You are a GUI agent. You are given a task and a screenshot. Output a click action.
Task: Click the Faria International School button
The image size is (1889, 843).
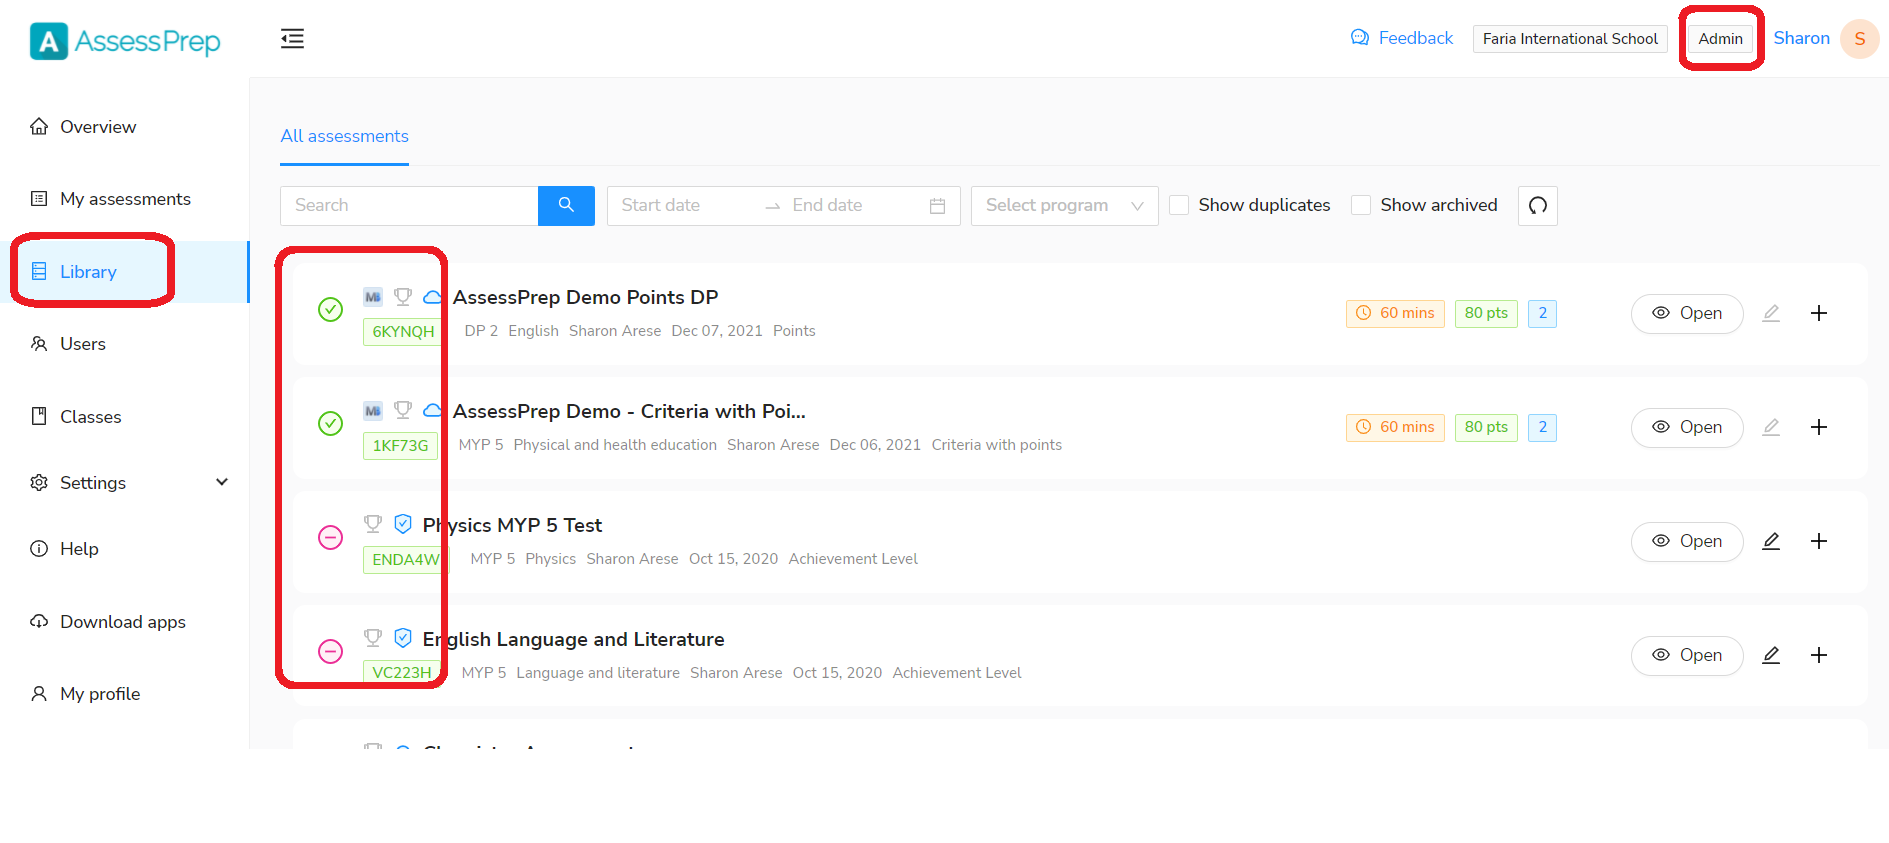1570,39
